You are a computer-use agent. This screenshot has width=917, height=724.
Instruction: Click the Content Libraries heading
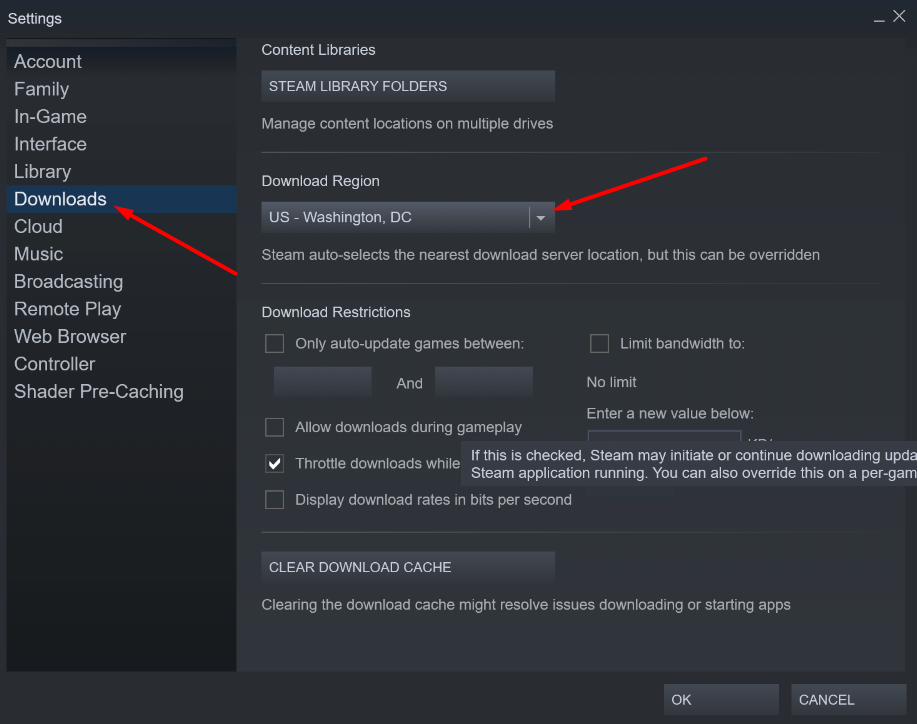tap(318, 50)
